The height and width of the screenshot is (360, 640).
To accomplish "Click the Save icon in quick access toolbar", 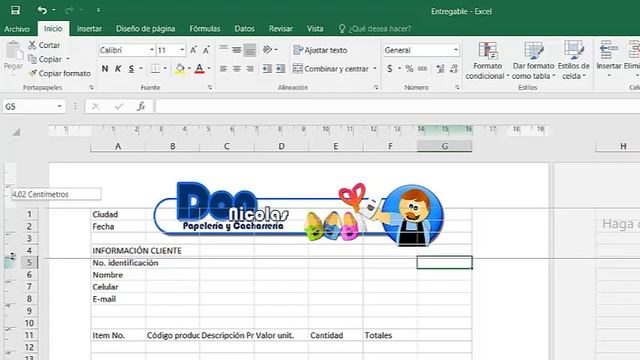I will click(16, 10).
